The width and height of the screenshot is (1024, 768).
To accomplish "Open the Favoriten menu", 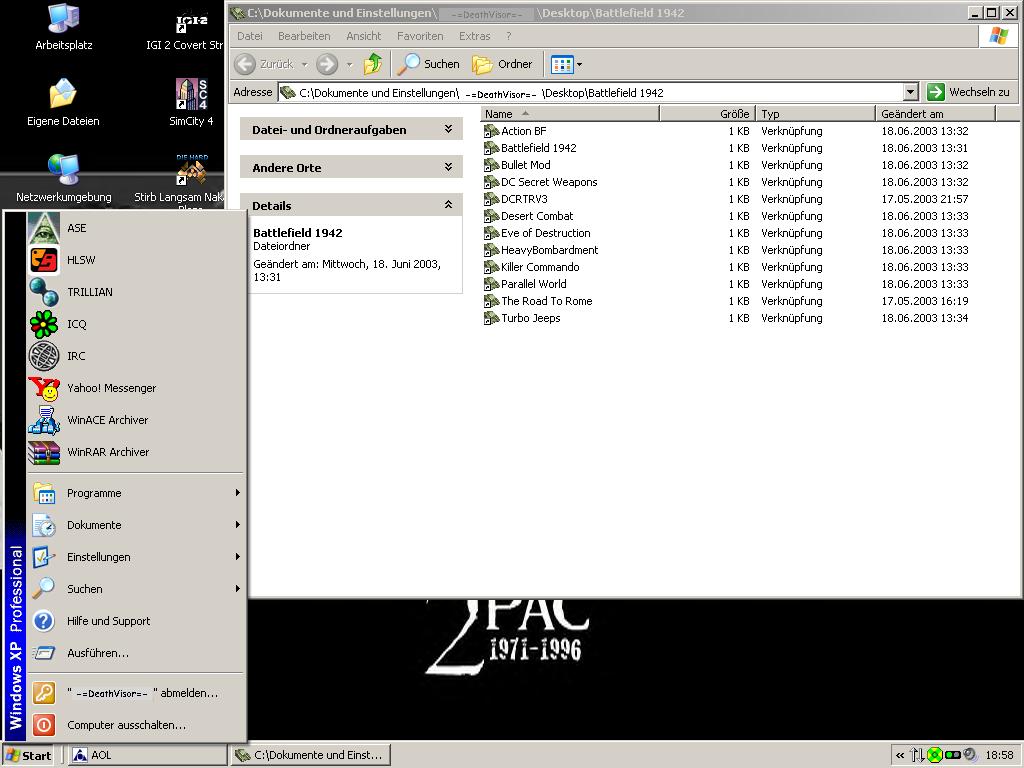I will (x=420, y=36).
